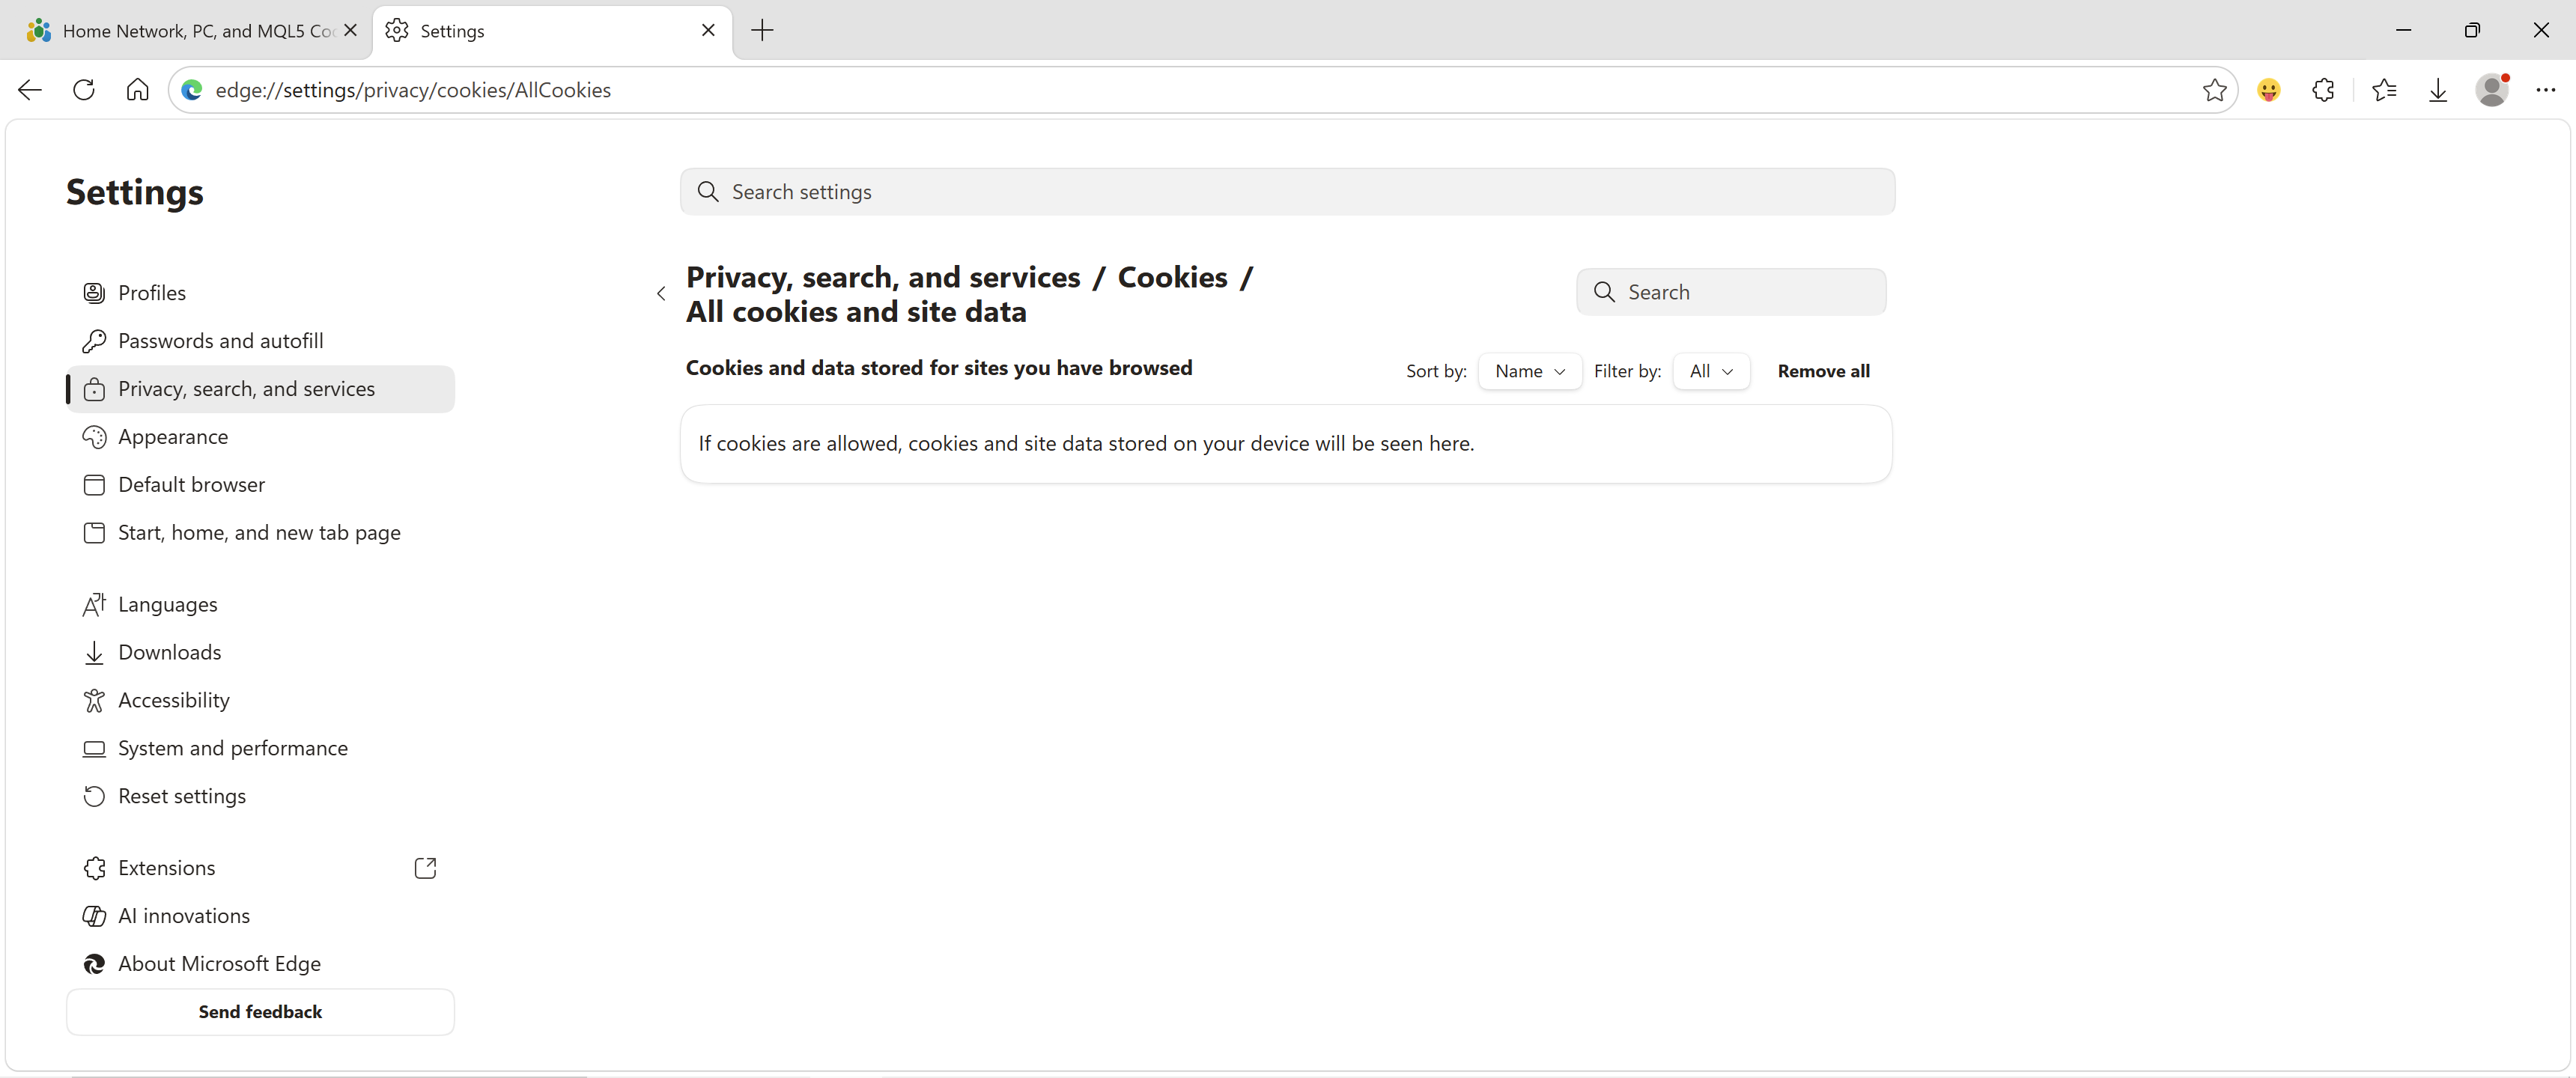Click the profile avatar icon
2576x1078 pixels.
tap(2492, 90)
